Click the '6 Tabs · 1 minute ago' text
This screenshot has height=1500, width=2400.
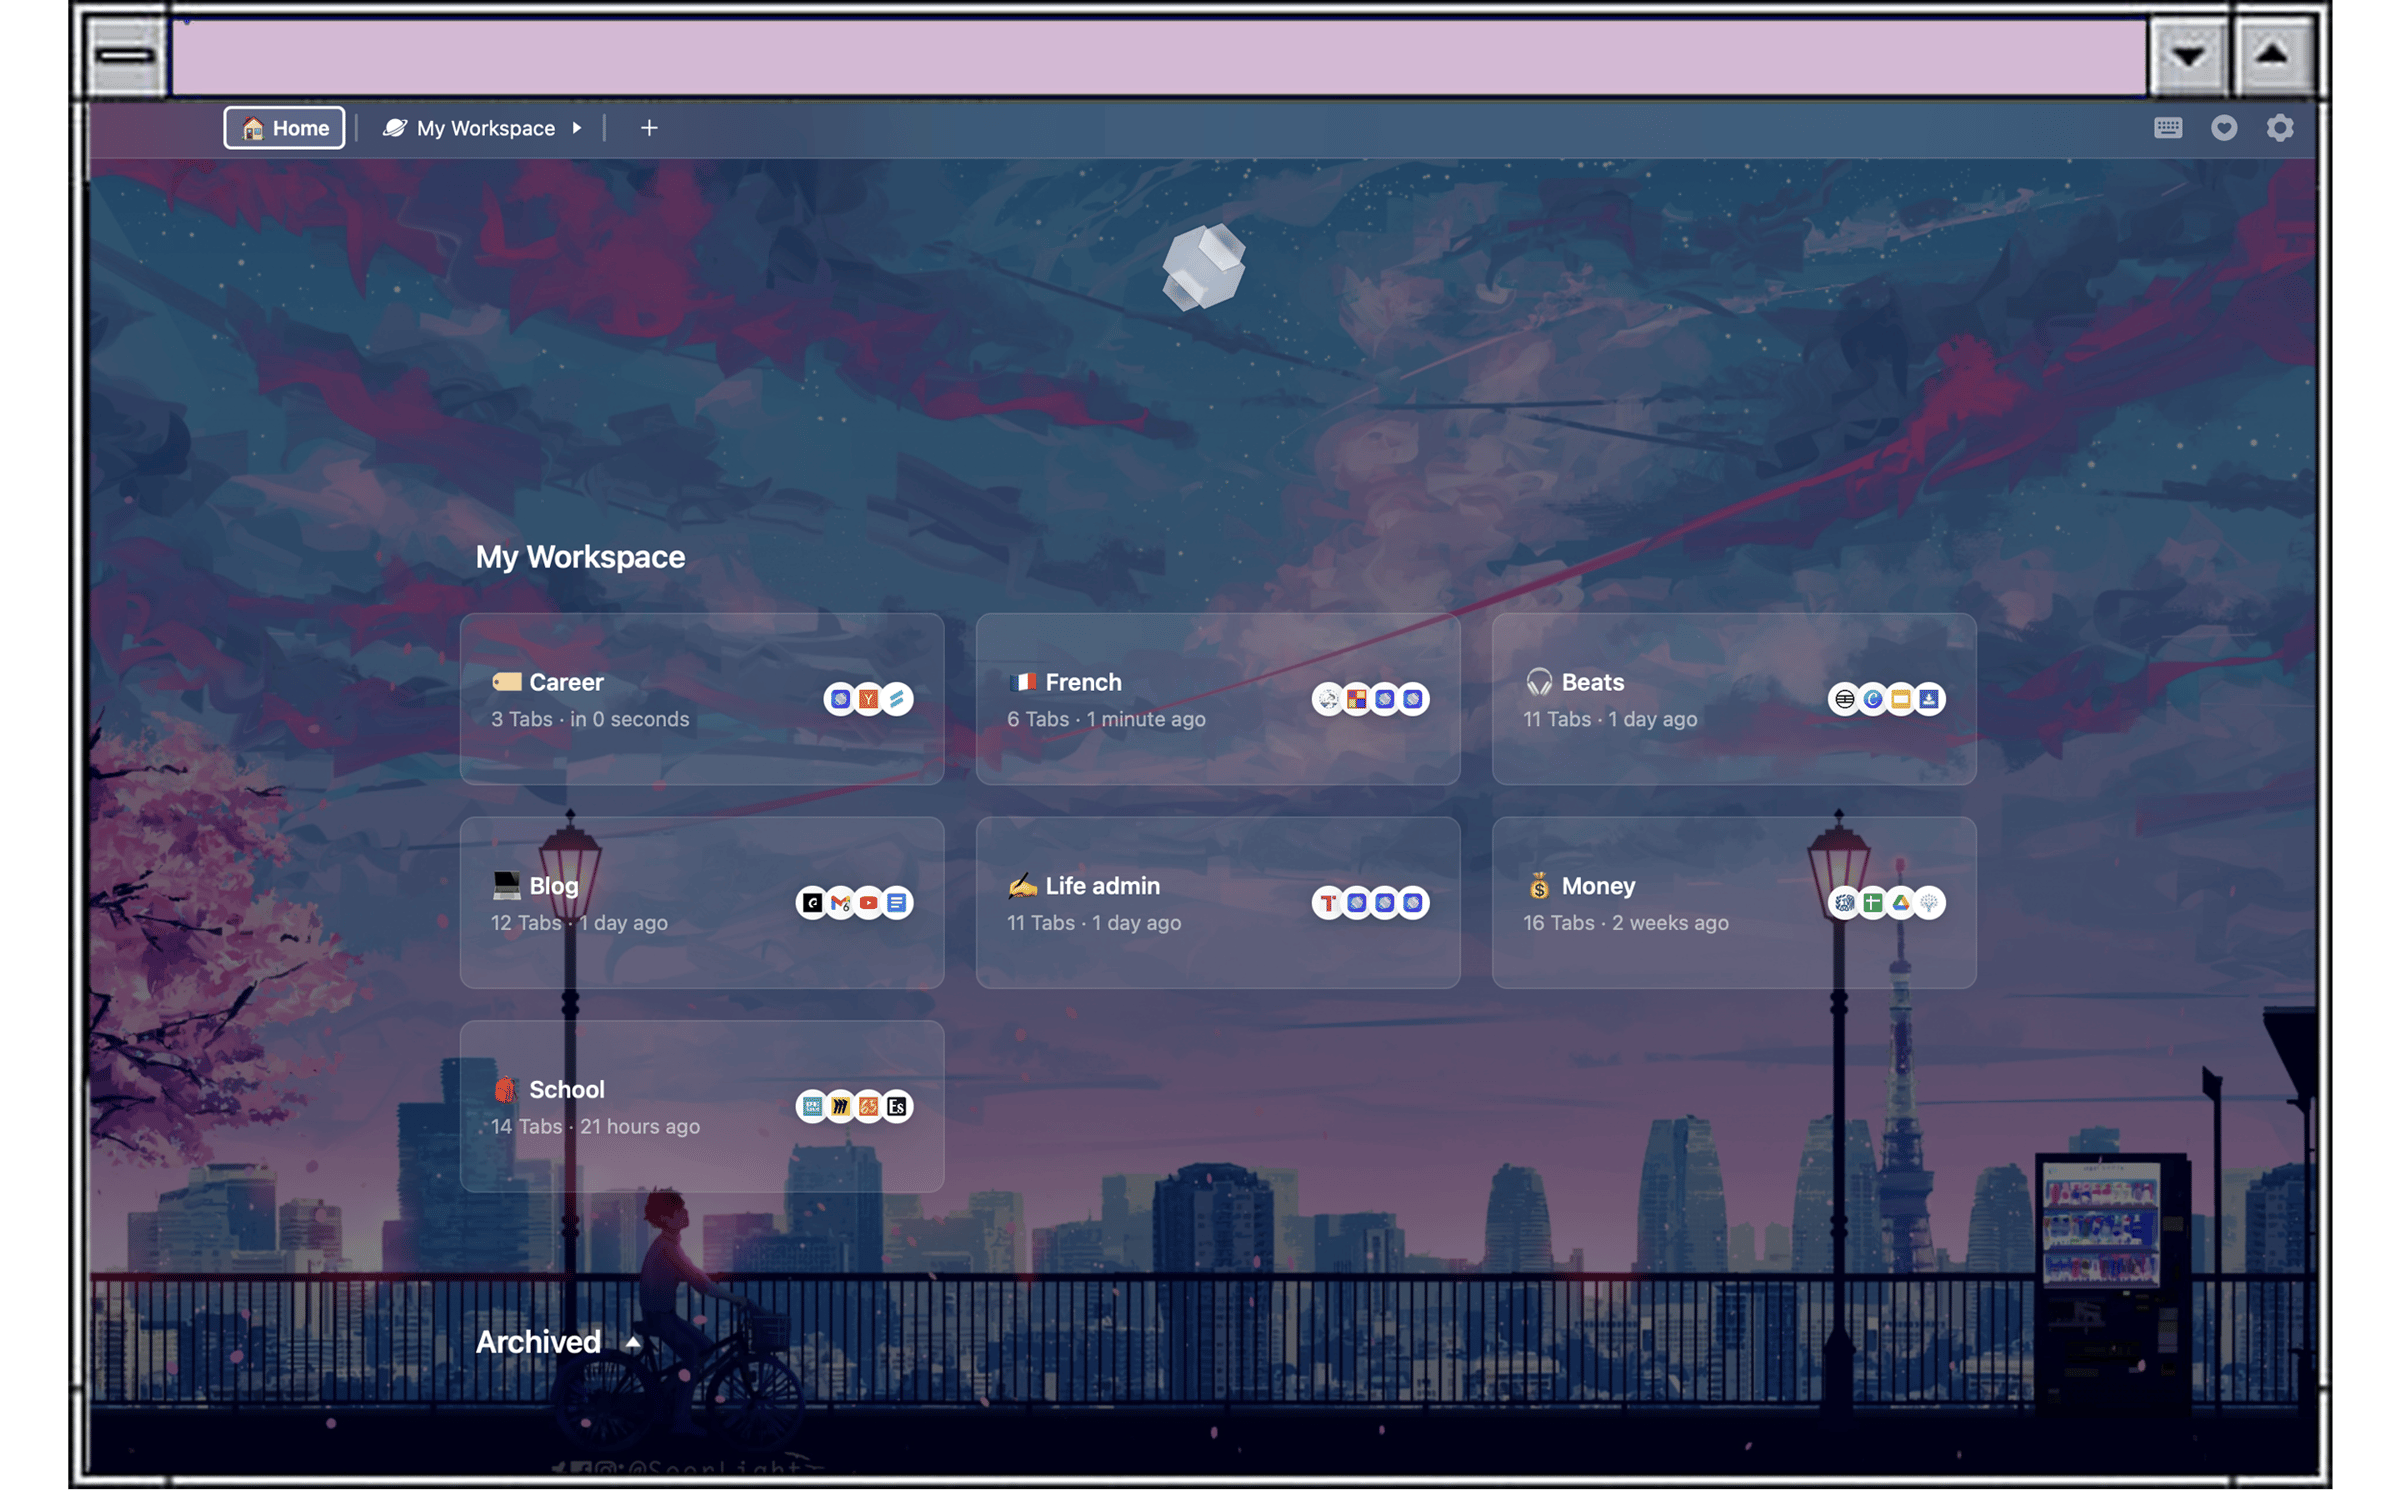(1106, 719)
